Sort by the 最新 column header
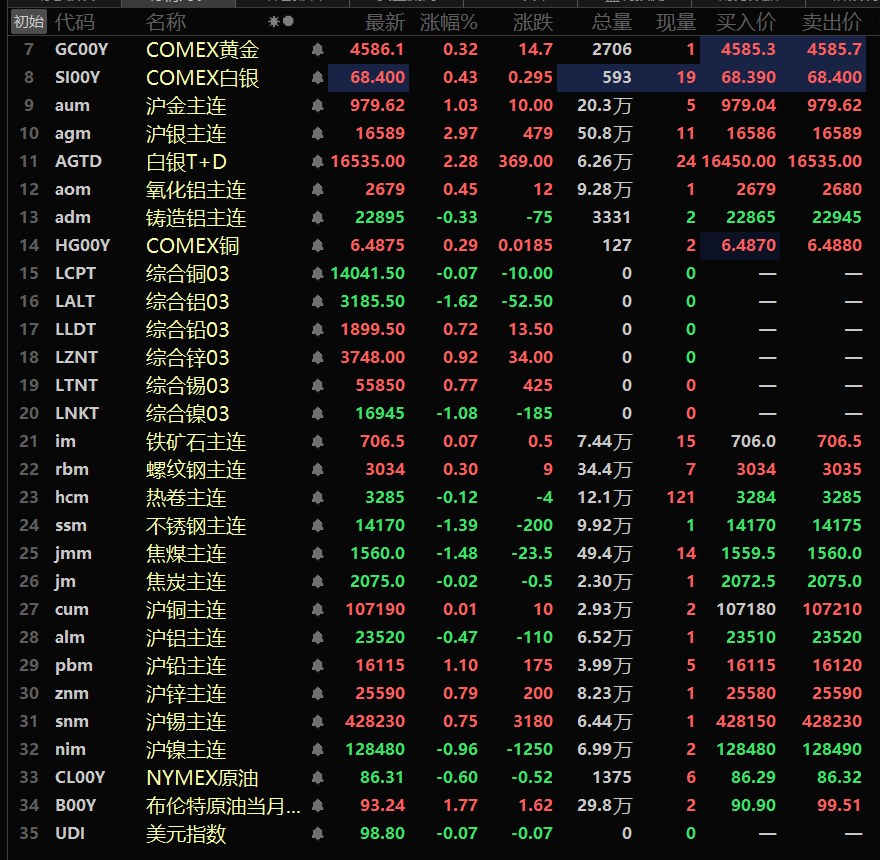The width and height of the screenshot is (880, 860). pyautogui.click(x=385, y=22)
